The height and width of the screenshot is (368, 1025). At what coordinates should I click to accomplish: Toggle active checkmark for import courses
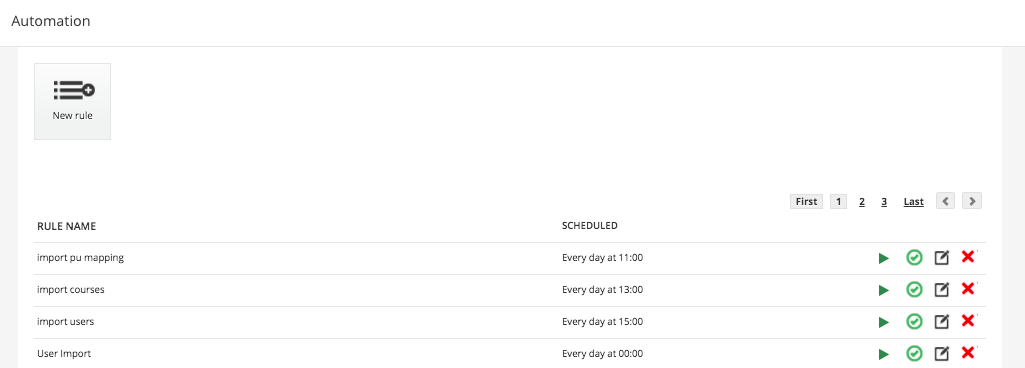point(914,290)
